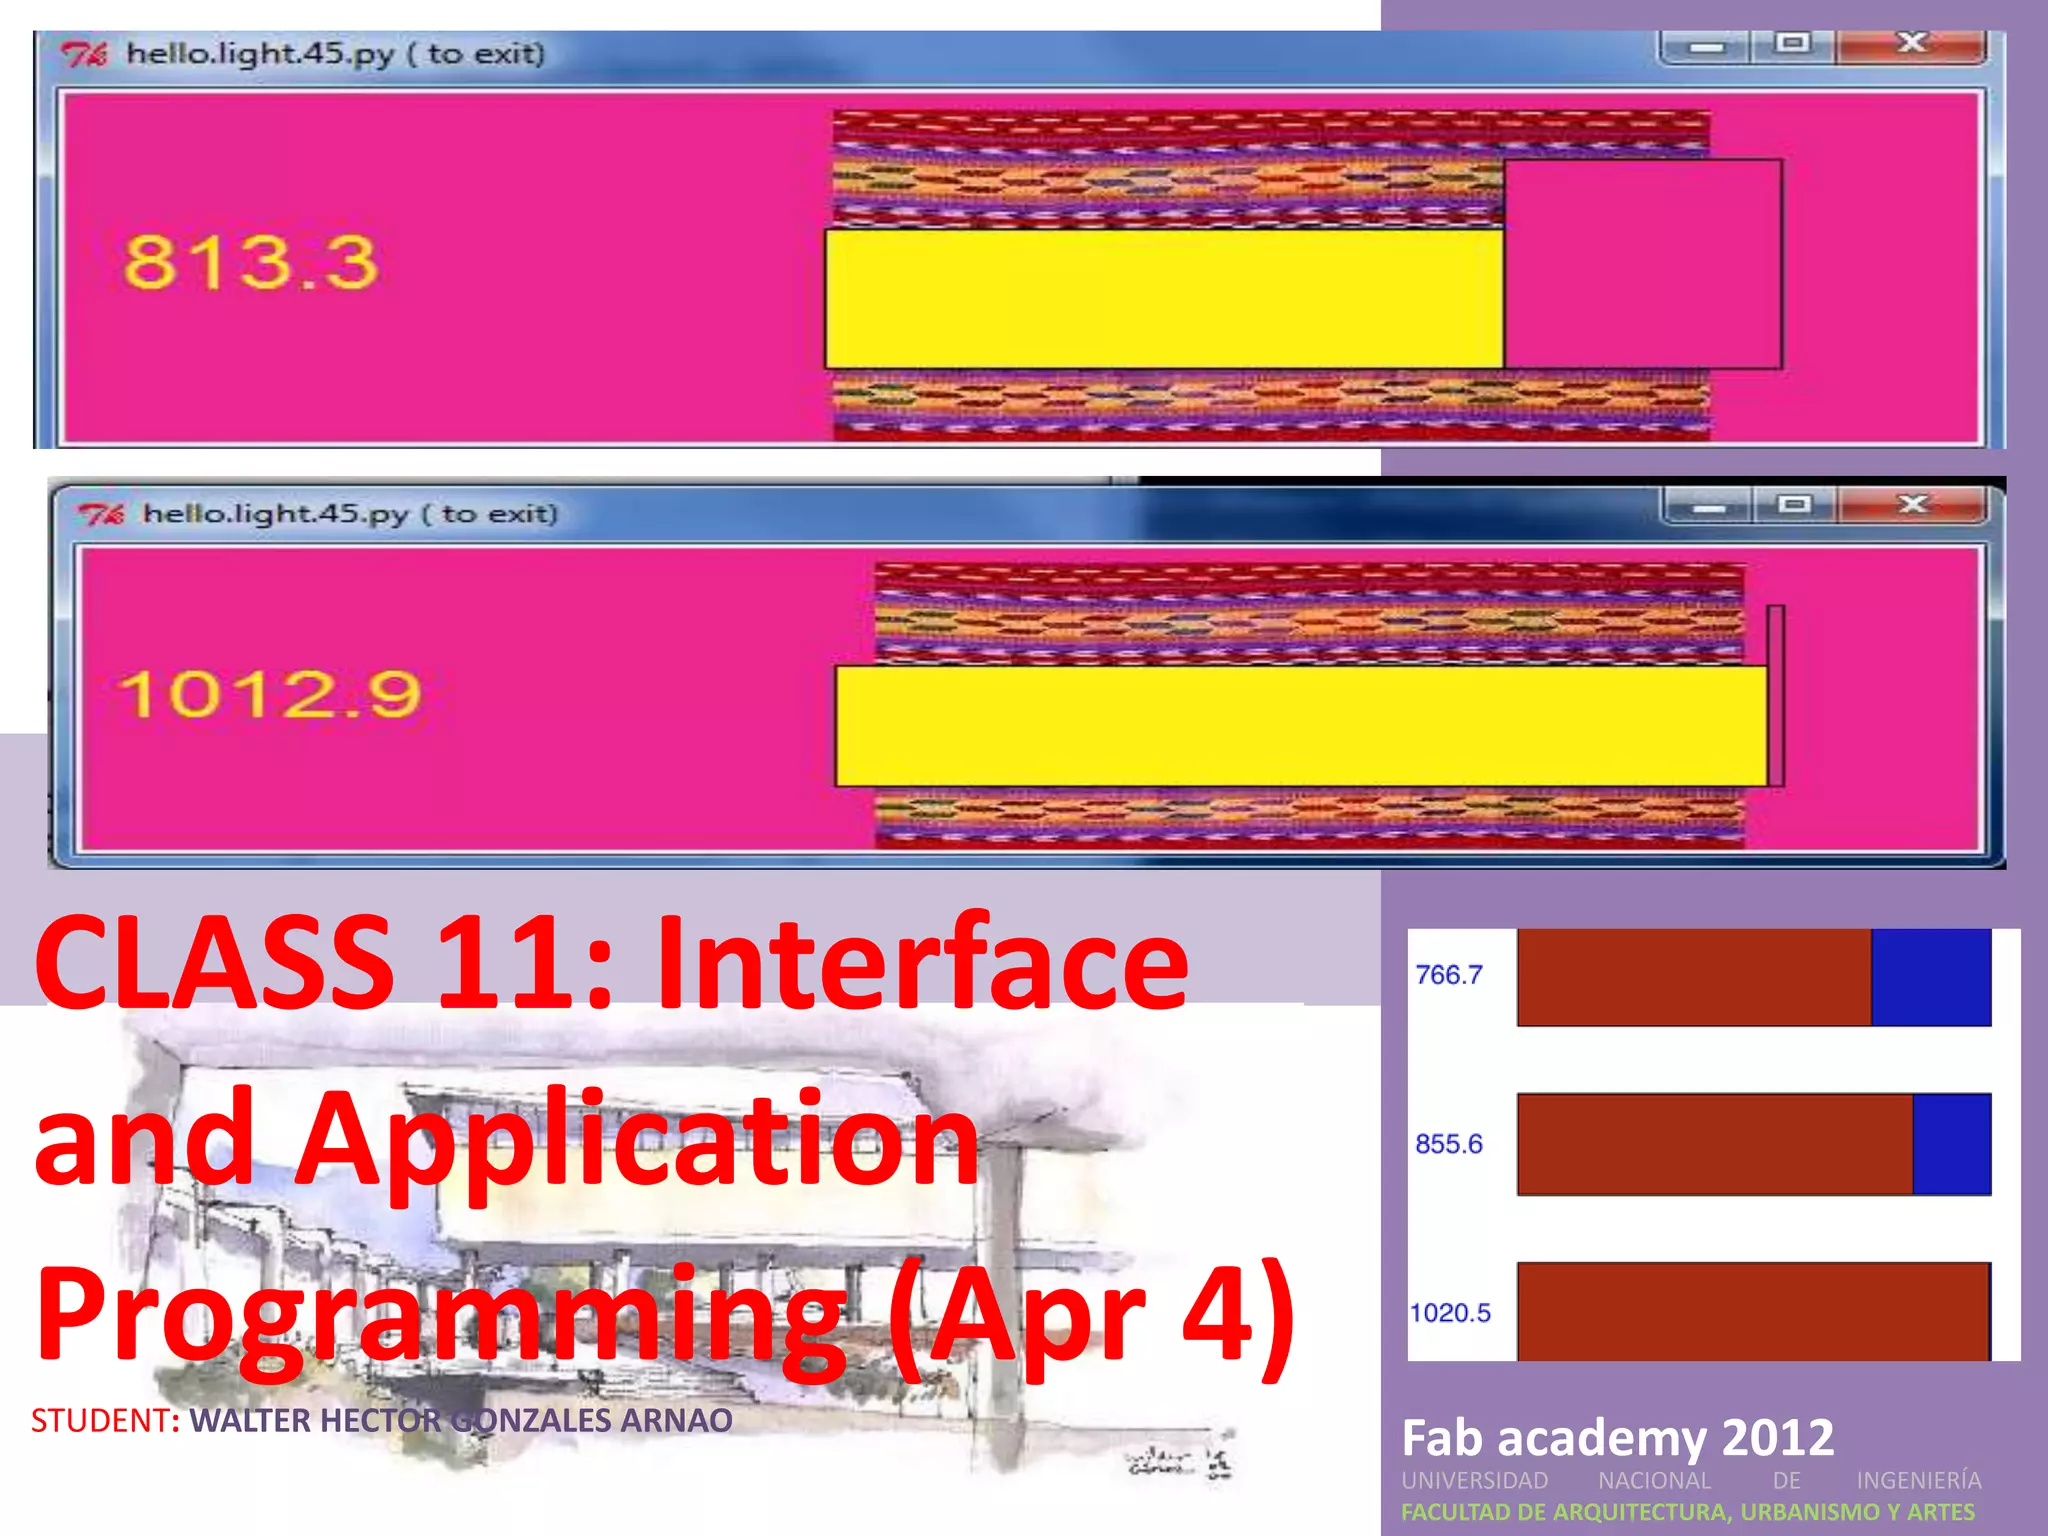Click the Tk icon in the top hello.light.45.py window
This screenshot has height=1536, width=2048.
click(x=84, y=54)
